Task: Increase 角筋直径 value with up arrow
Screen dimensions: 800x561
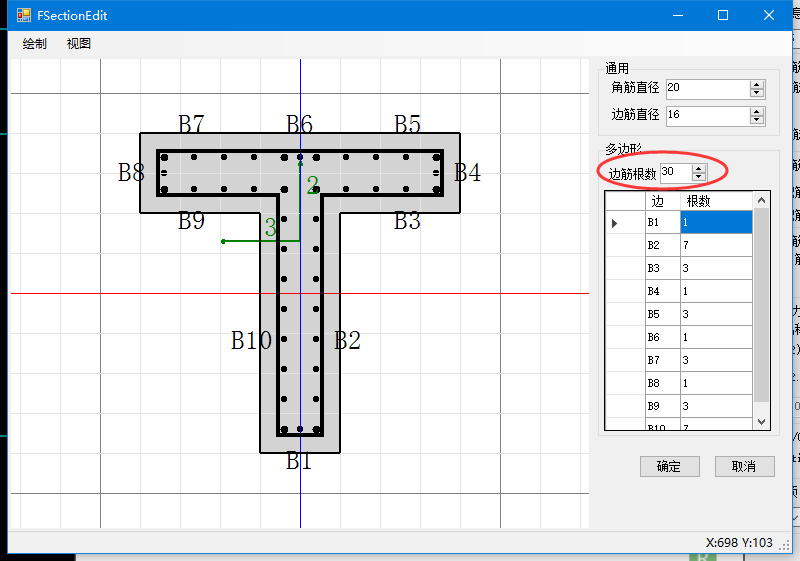Action: pos(757,84)
